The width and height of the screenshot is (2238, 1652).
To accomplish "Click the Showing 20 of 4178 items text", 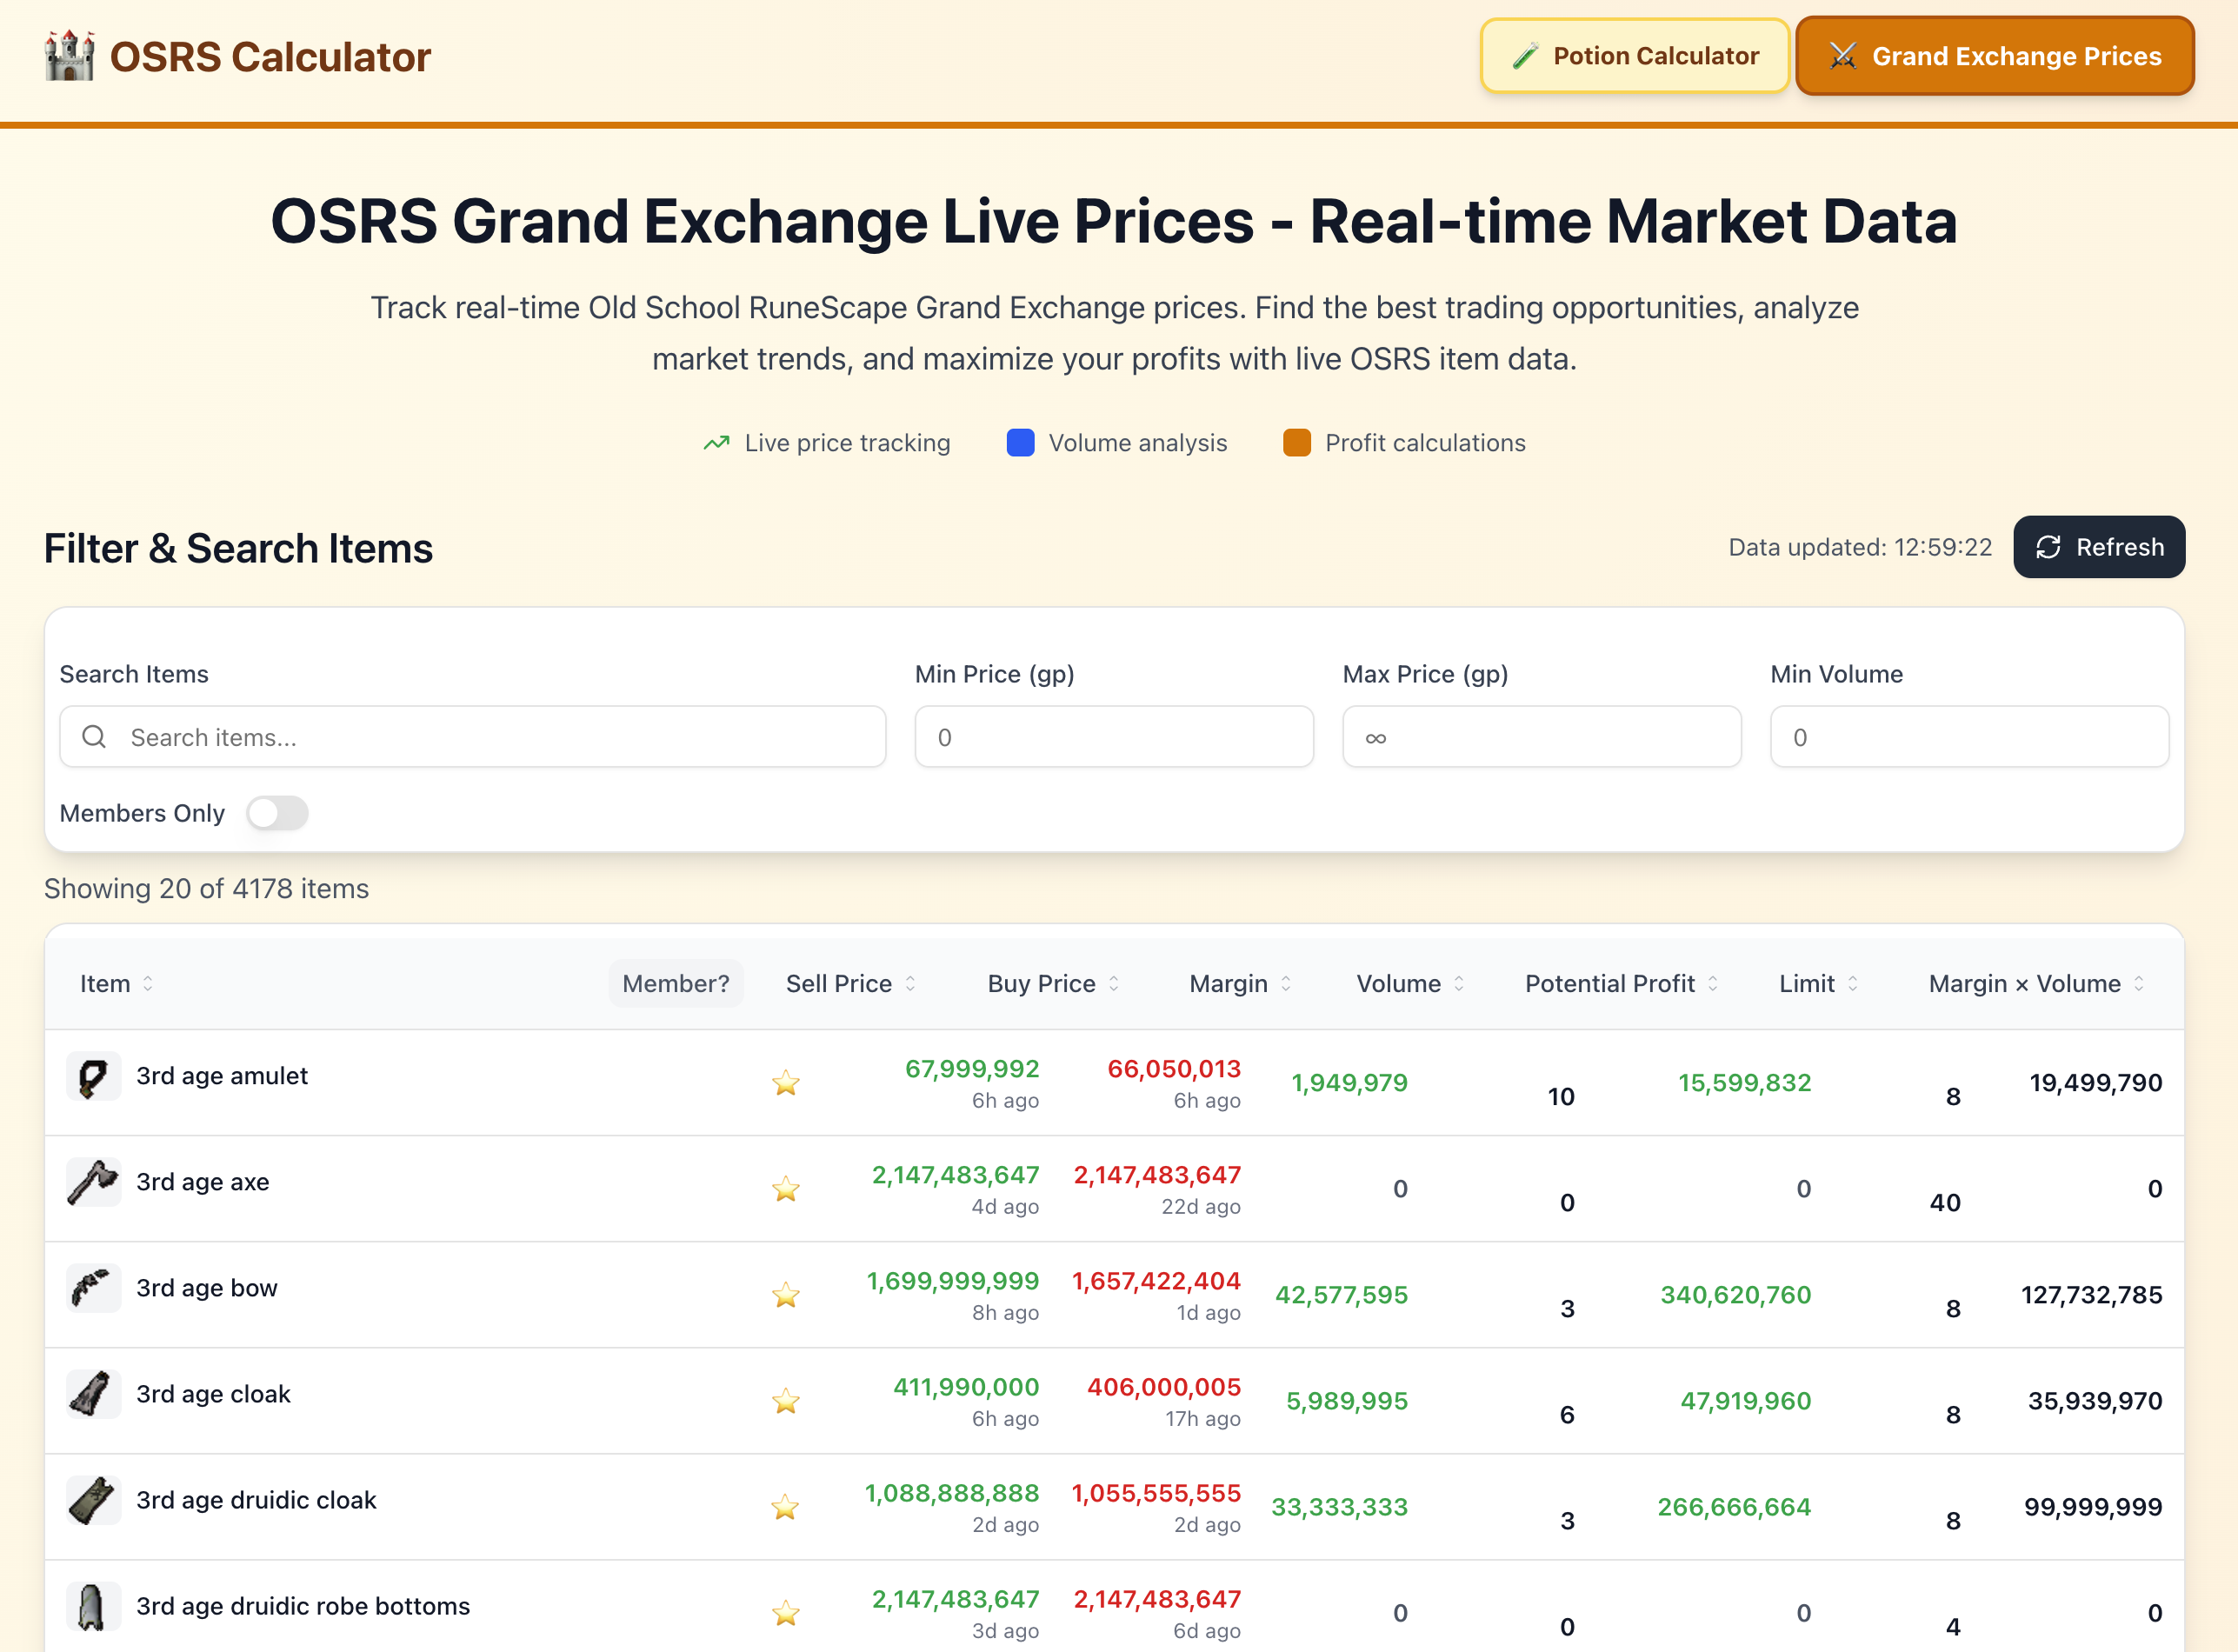I will point(206,888).
